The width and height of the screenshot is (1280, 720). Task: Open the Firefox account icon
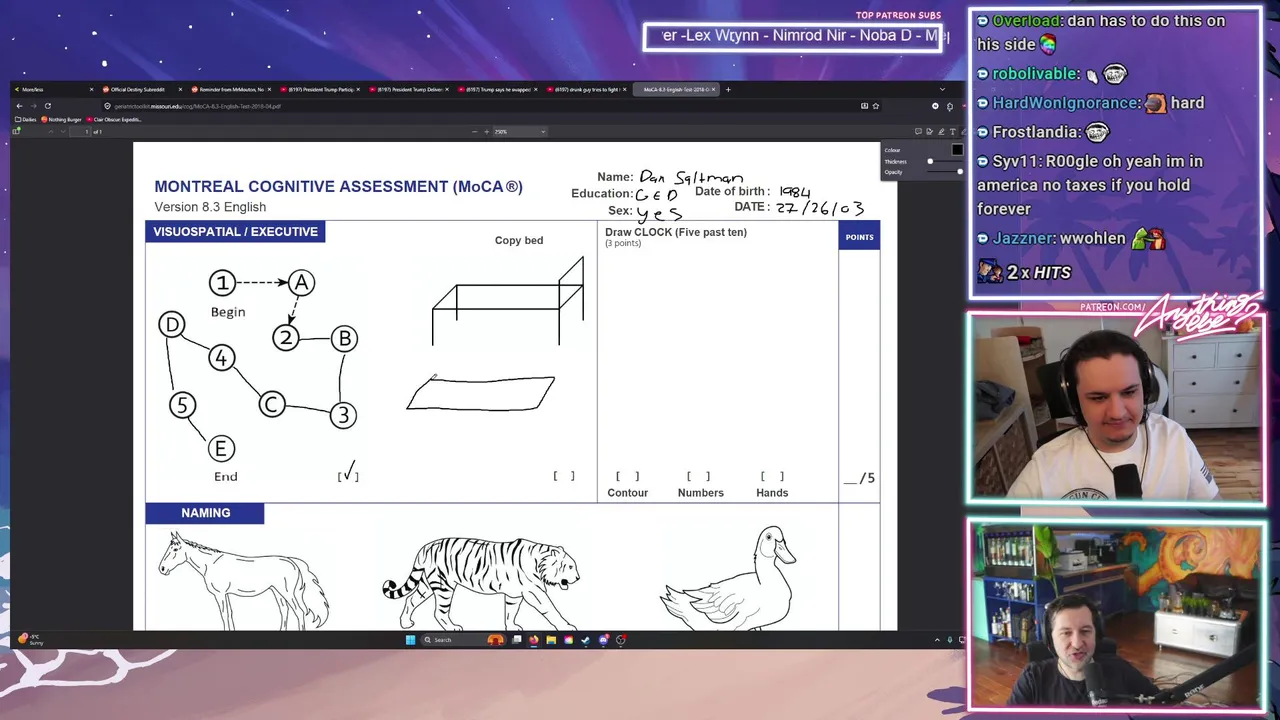coord(935,106)
